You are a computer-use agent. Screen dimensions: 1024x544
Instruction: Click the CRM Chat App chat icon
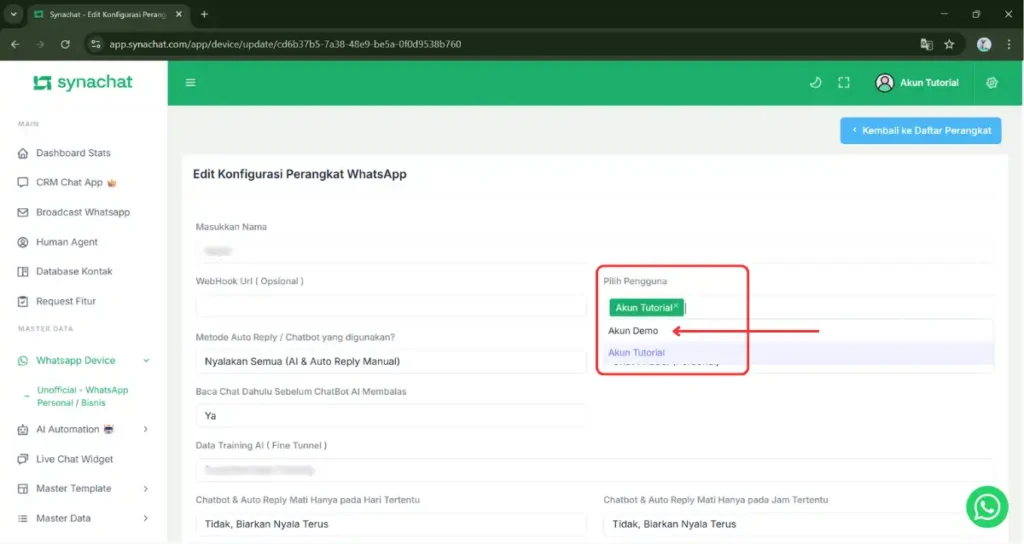click(x=23, y=182)
